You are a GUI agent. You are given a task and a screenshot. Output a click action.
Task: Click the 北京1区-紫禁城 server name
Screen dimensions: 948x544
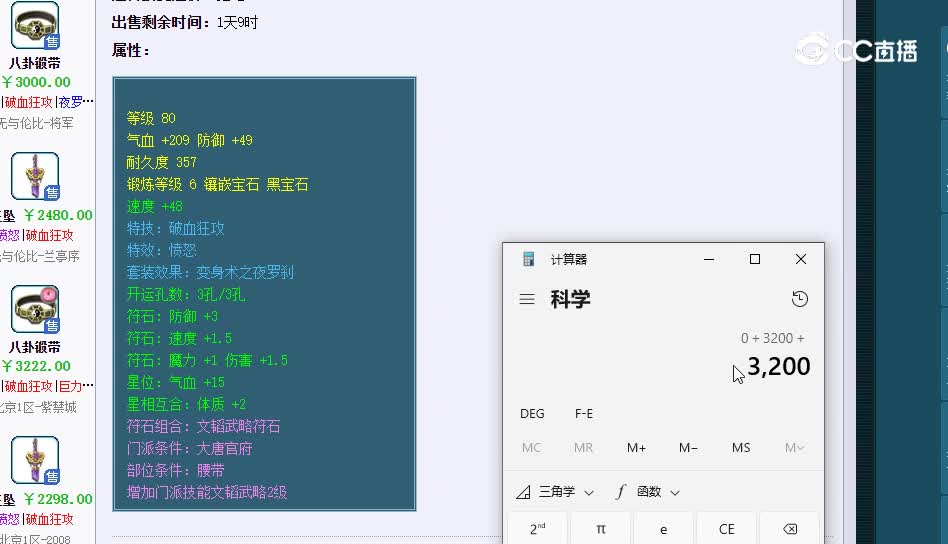coord(38,407)
